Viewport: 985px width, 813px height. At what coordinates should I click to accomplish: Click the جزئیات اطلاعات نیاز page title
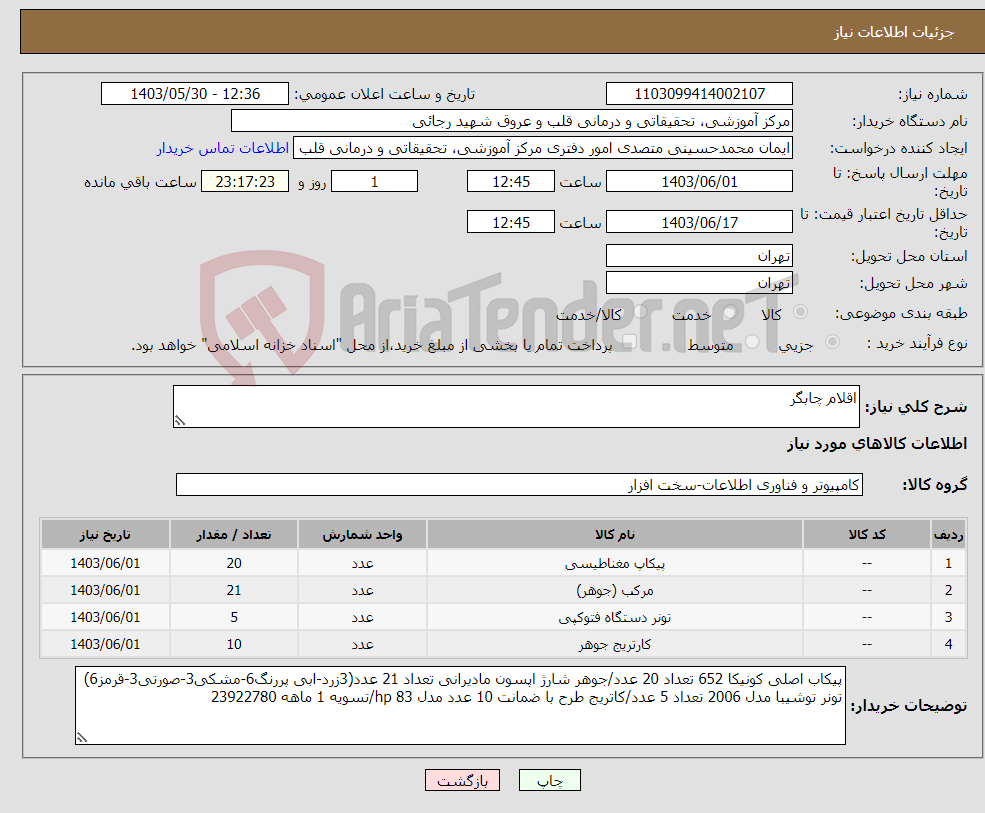click(894, 31)
